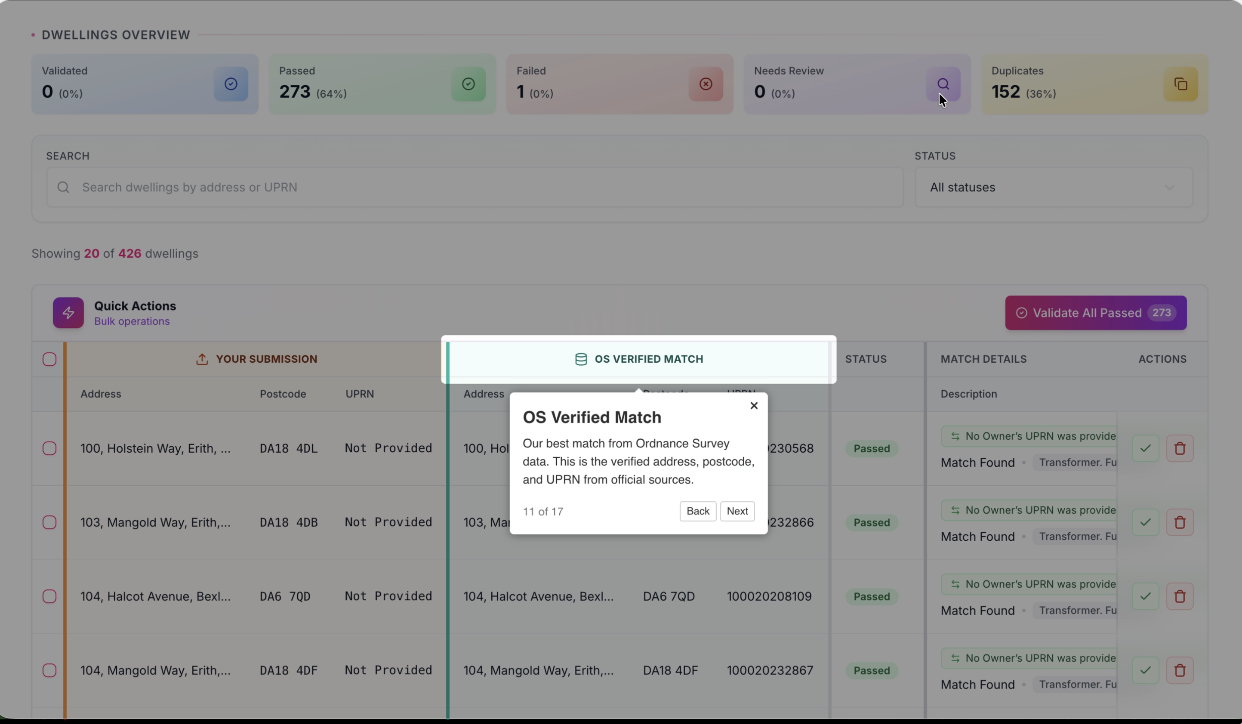
Task: Click the check-circle icon on the Passed card
Action: [x=468, y=84]
